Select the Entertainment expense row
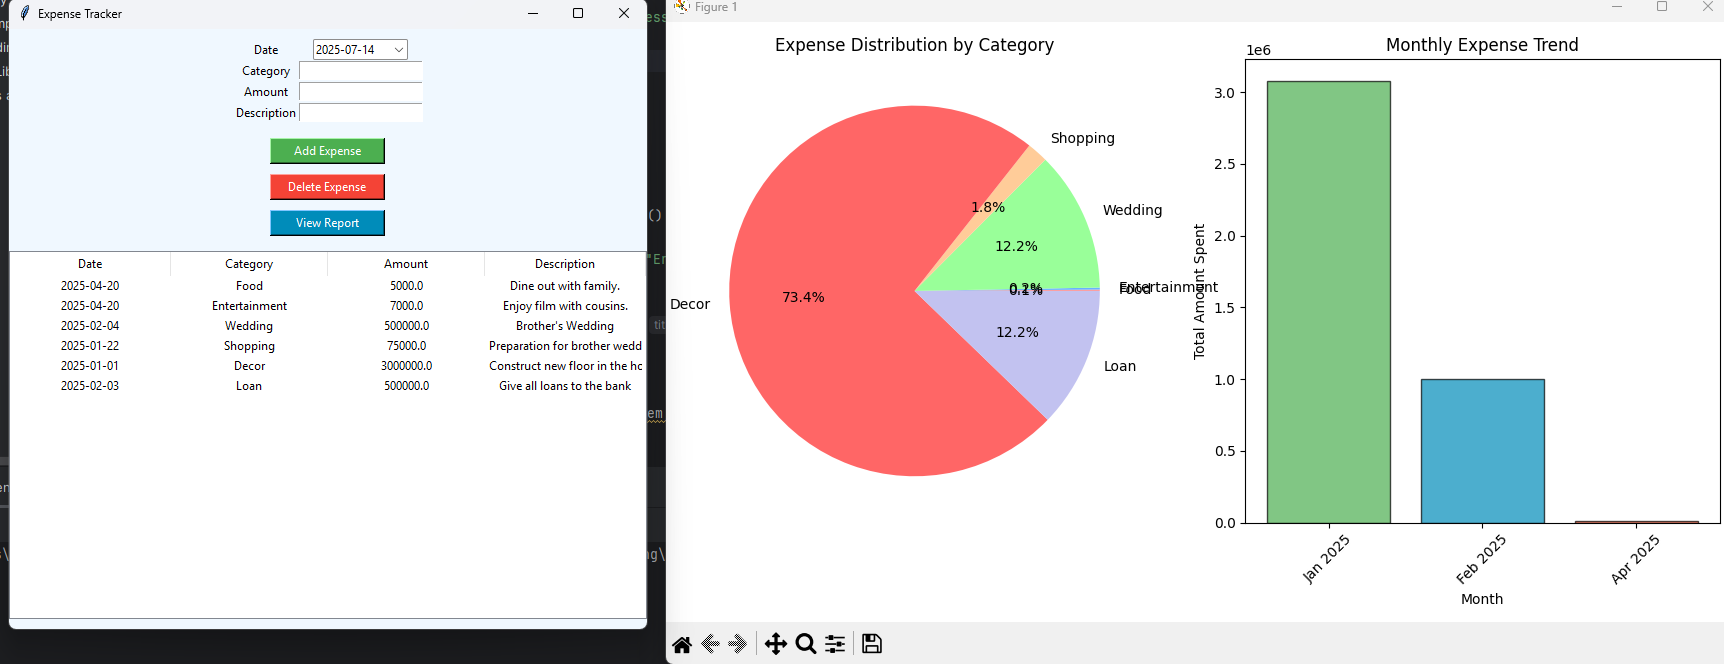This screenshot has width=1724, height=664. (327, 306)
